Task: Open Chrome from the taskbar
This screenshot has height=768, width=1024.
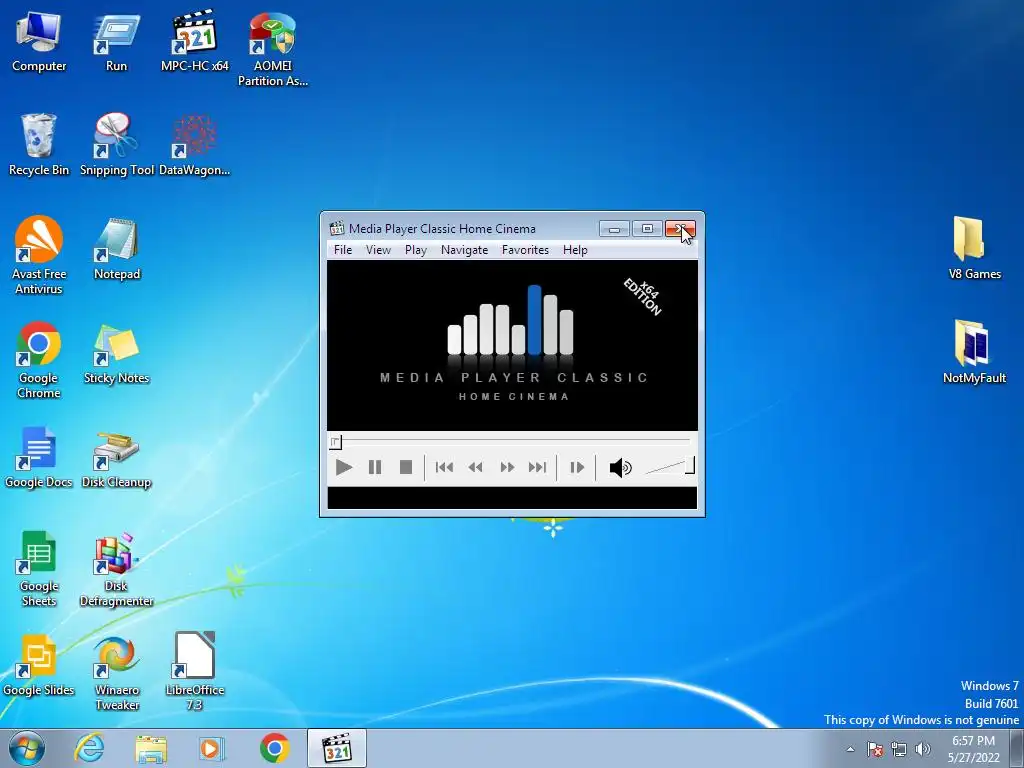Action: (x=274, y=748)
